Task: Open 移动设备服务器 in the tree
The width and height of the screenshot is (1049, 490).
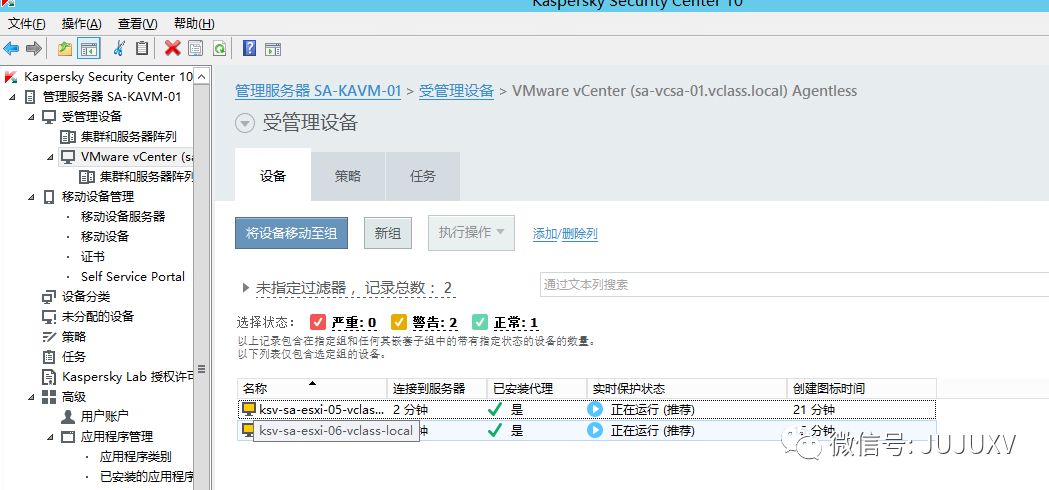Action: [123, 217]
